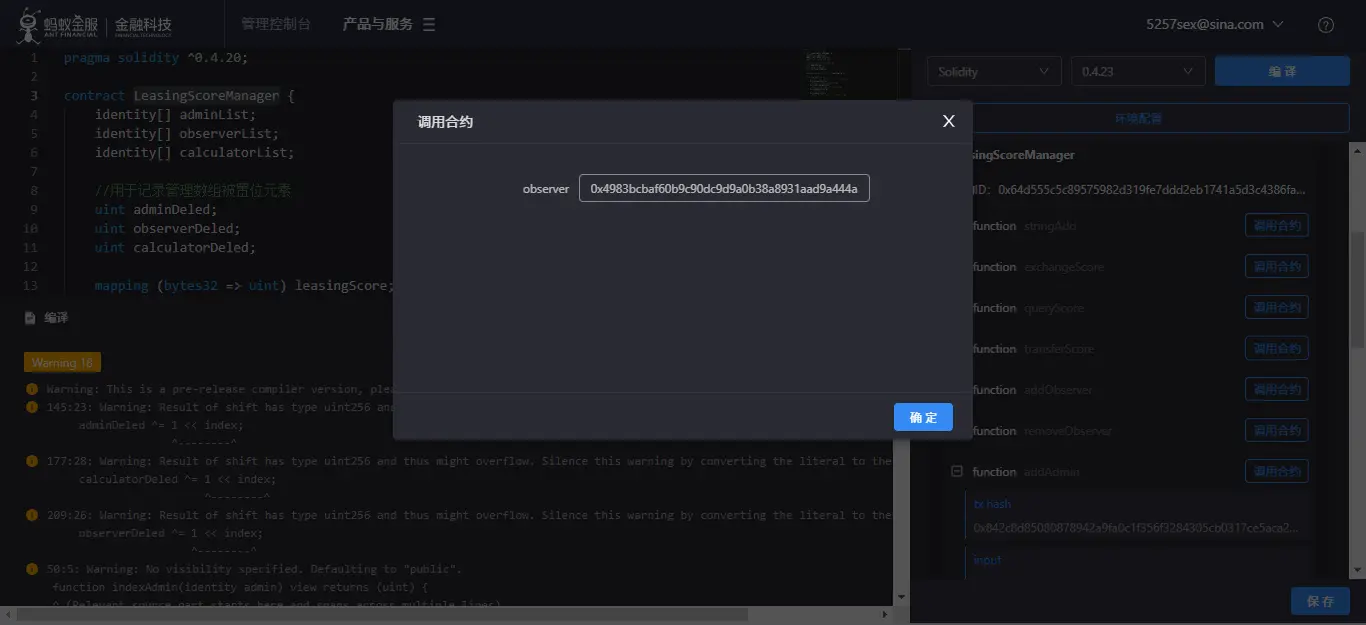Collapse the addAdmin function entry

(957, 472)
